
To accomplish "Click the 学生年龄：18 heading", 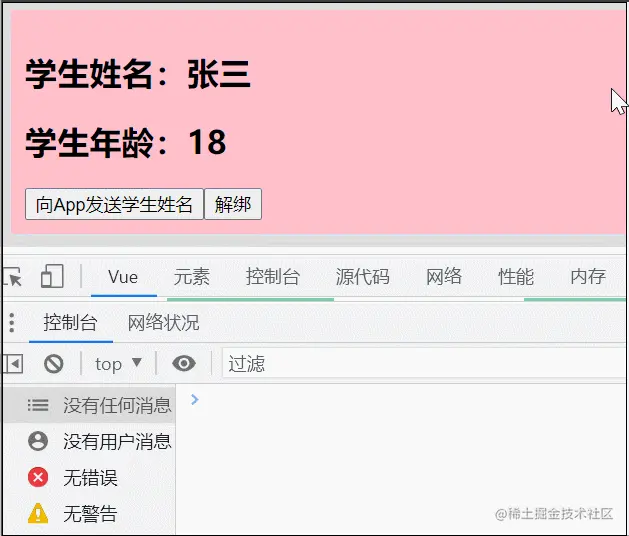I will (126, 142).
